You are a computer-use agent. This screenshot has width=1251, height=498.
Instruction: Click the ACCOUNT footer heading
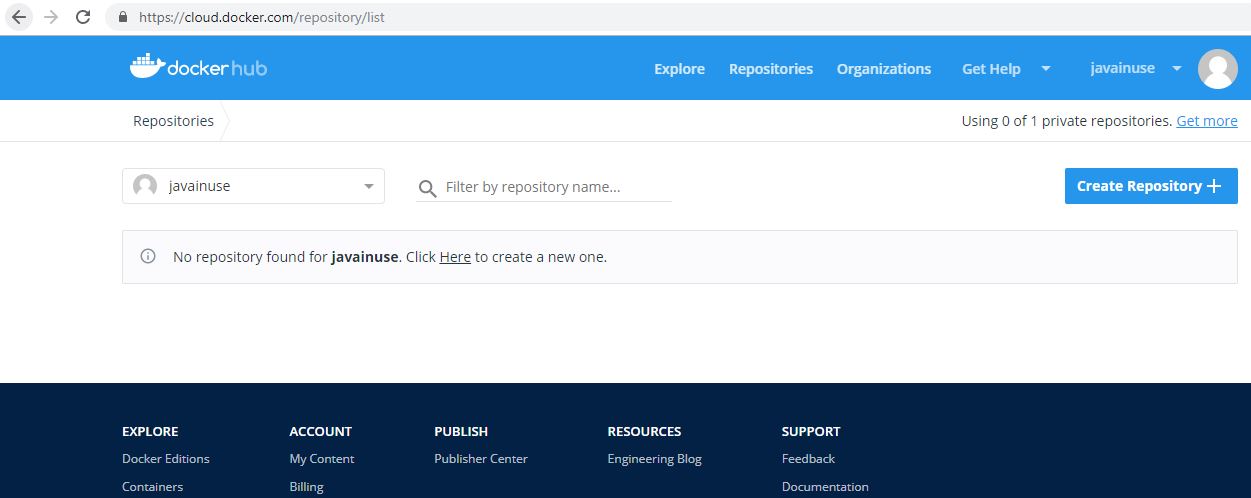tap(320, 432)
